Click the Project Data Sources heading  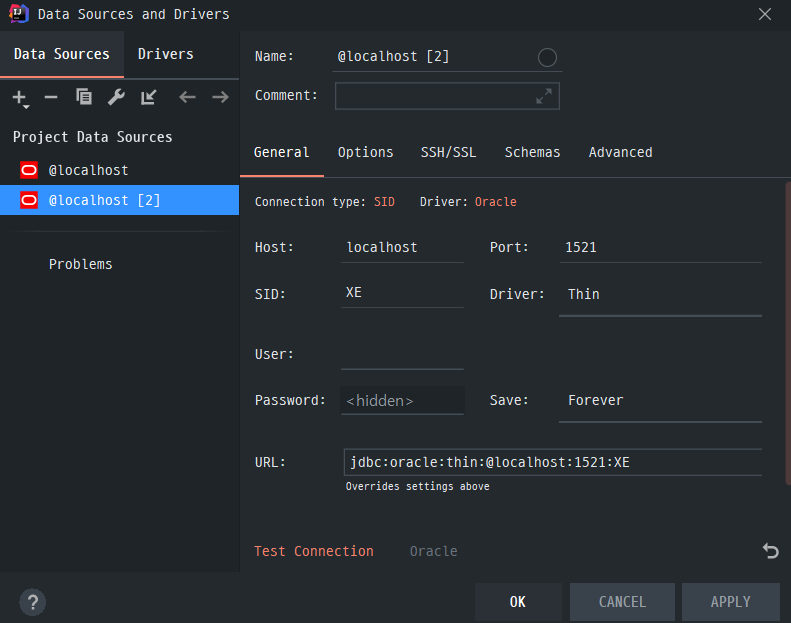click(x=93, y=137)
